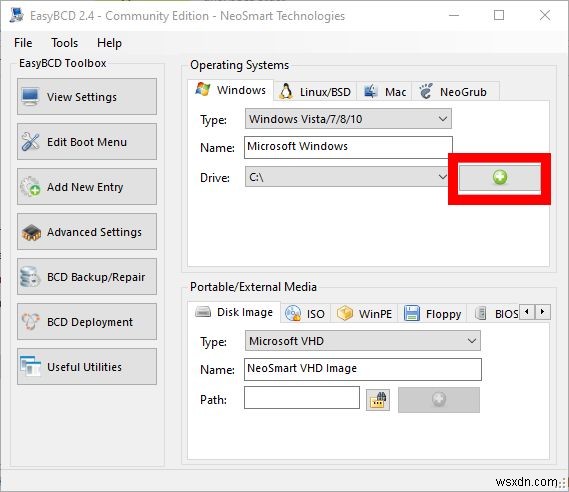Open the BCD Backup/Repair section
Image resolution: width=569 pixels, height=492 pixels.
[87, 276]
